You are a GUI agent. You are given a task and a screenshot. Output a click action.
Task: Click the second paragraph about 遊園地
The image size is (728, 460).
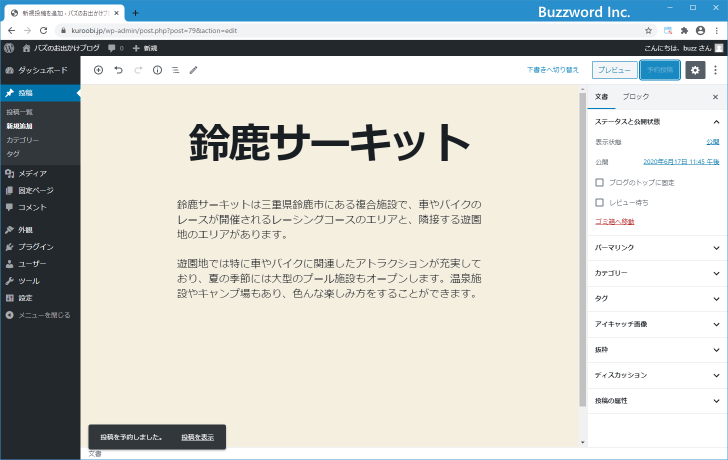[329, 279]
